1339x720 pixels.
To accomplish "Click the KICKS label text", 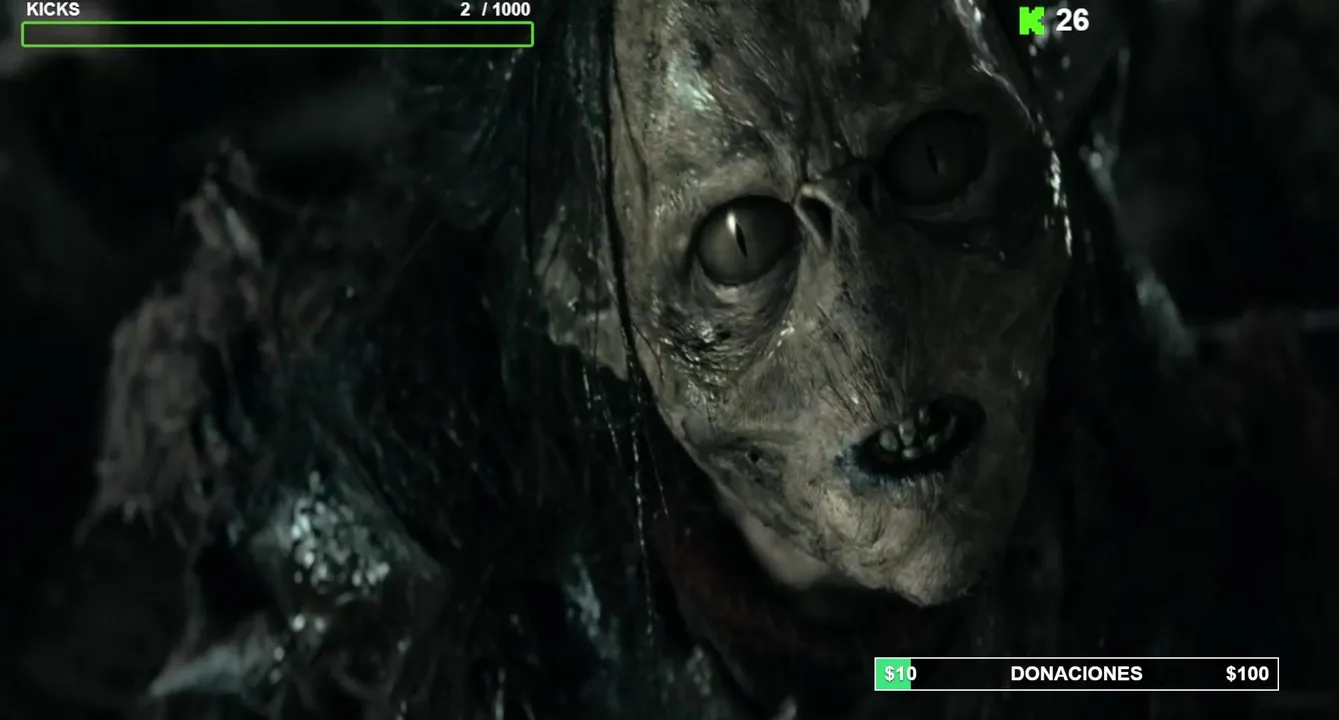I will (x=53, y=9).
